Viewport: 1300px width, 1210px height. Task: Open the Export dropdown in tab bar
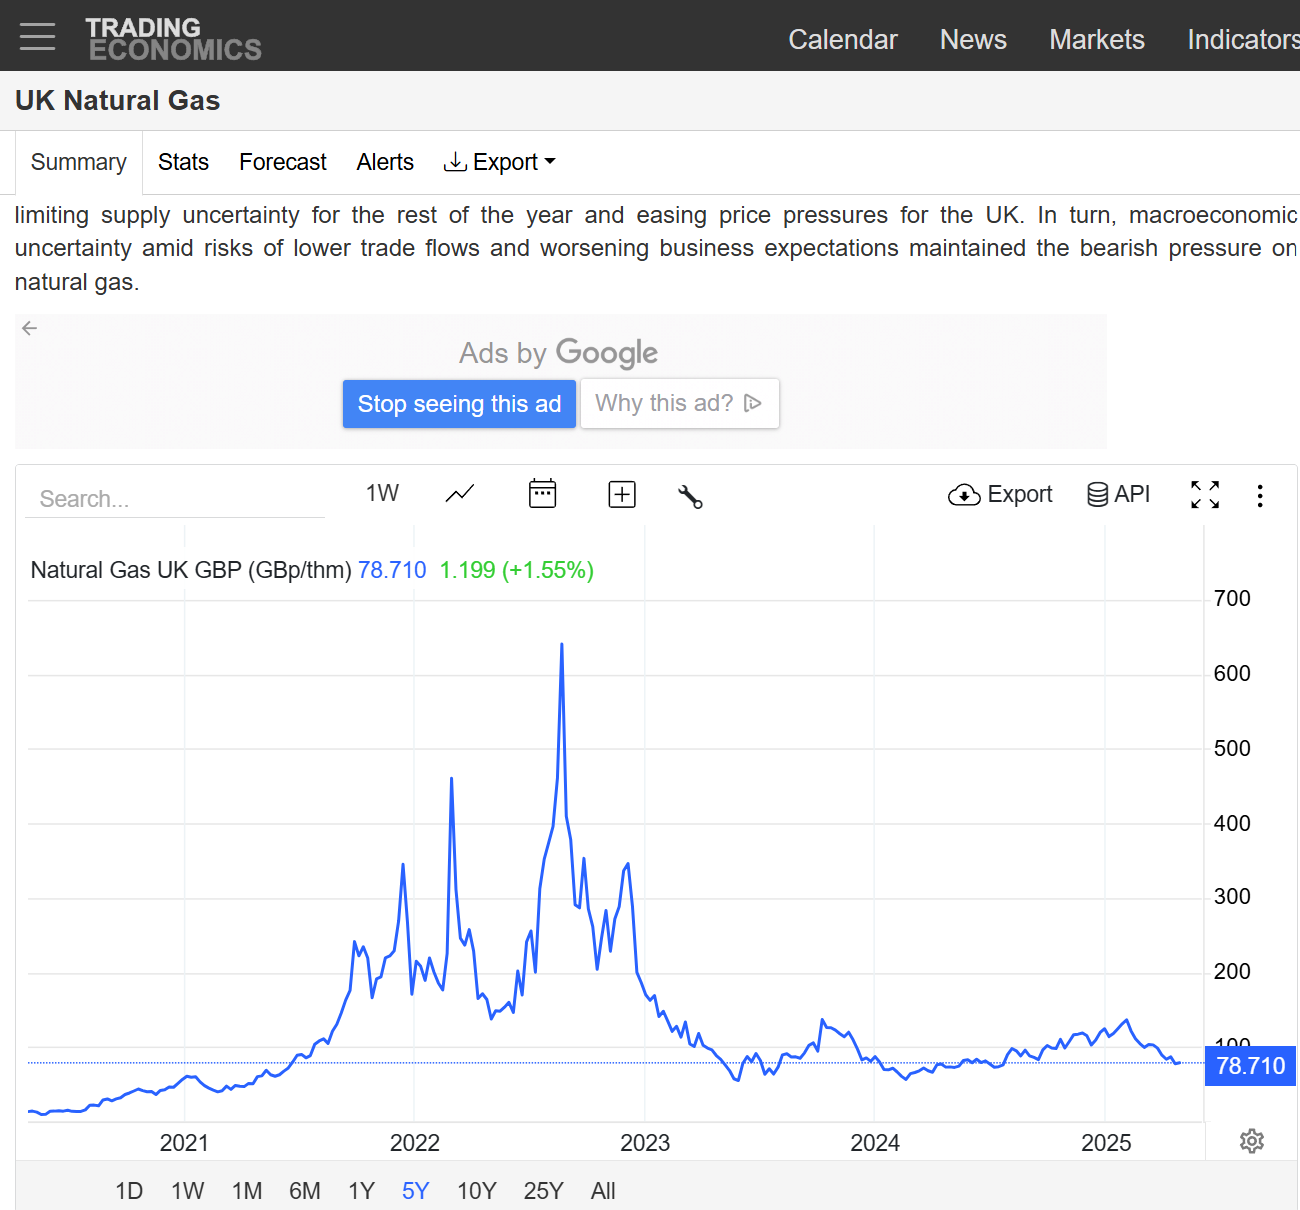(x=500, y=162)
